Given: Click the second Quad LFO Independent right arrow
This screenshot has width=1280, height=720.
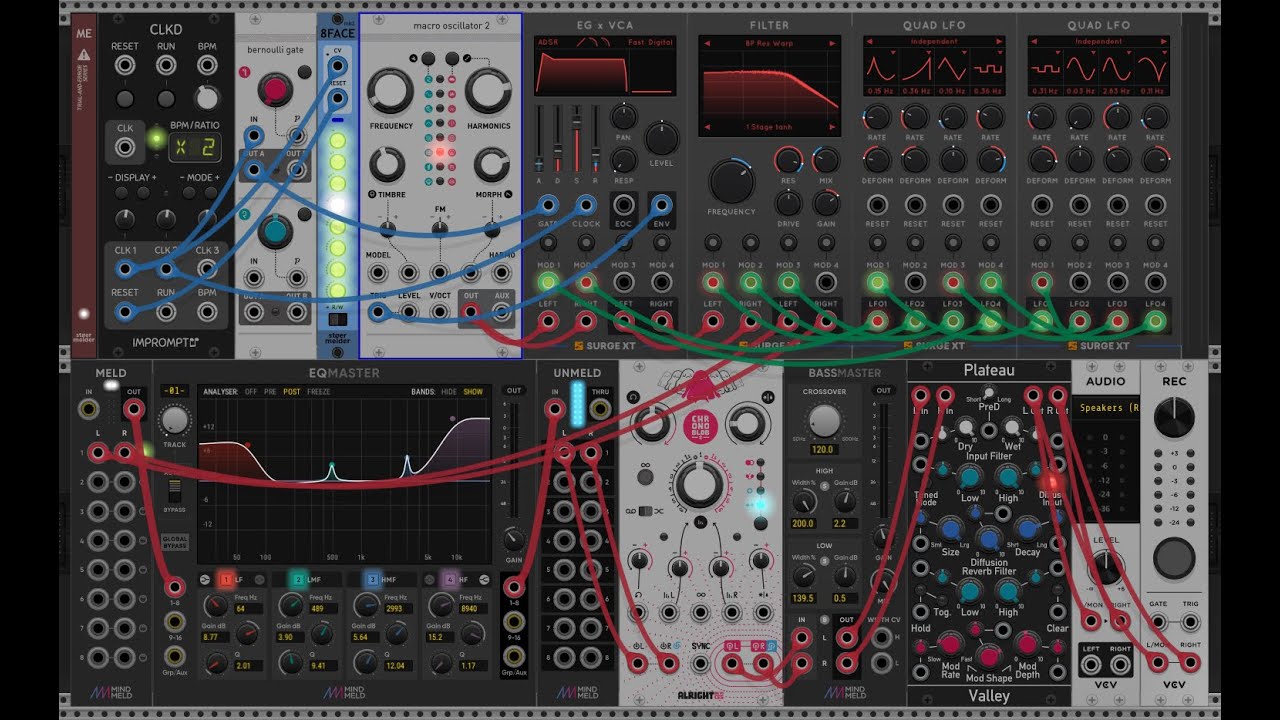Looking at the screenshot, I should coord(1162,42).
